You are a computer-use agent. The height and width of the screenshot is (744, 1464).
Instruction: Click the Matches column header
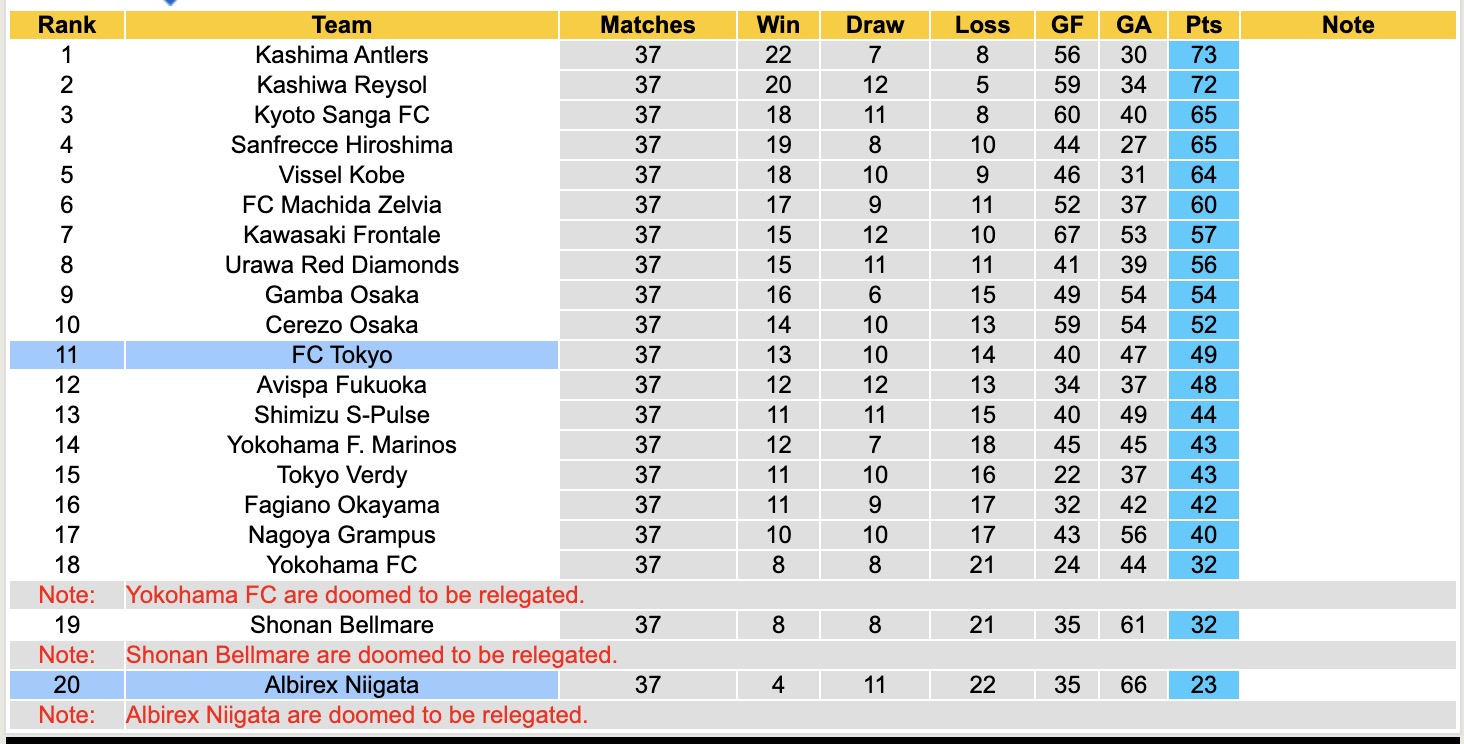coord(647,25)
